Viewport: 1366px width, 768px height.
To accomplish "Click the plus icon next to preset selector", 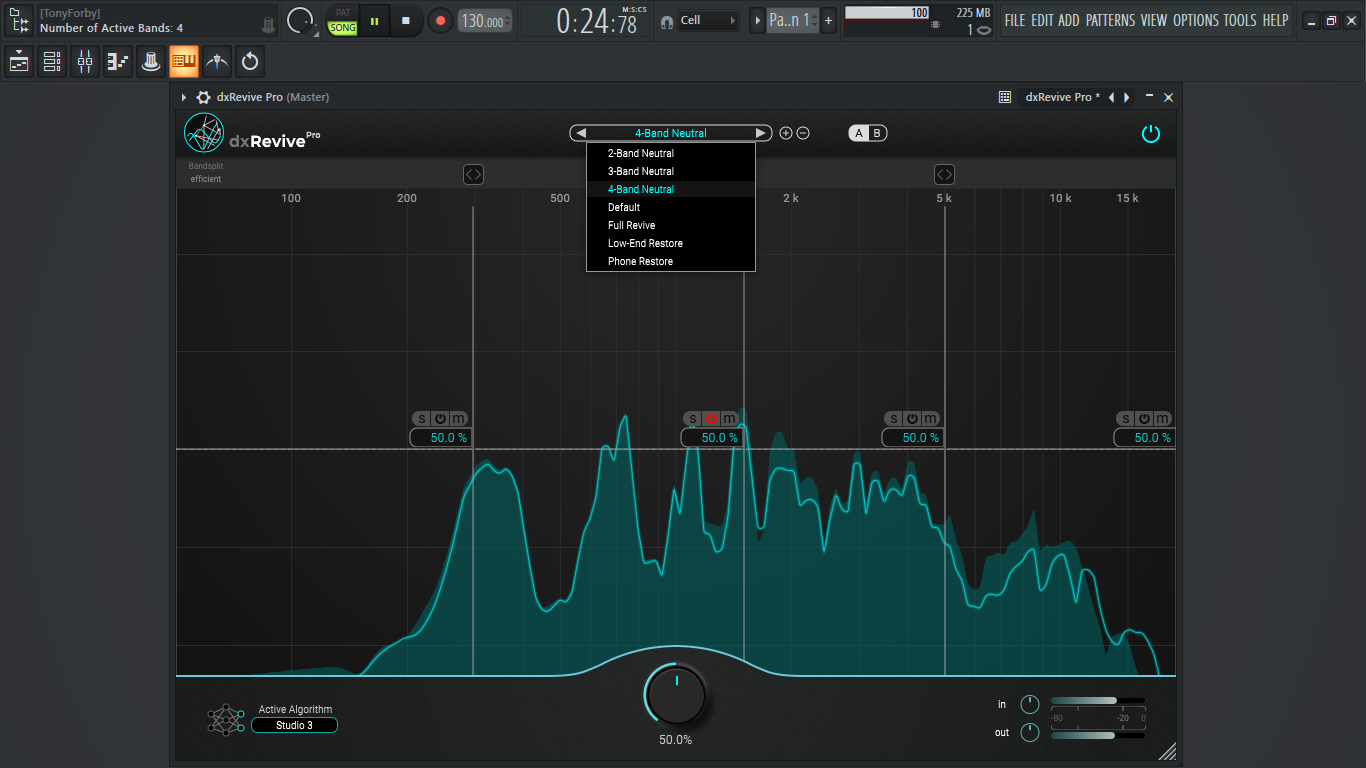I will pyautogui.click(x=786, y=133).
